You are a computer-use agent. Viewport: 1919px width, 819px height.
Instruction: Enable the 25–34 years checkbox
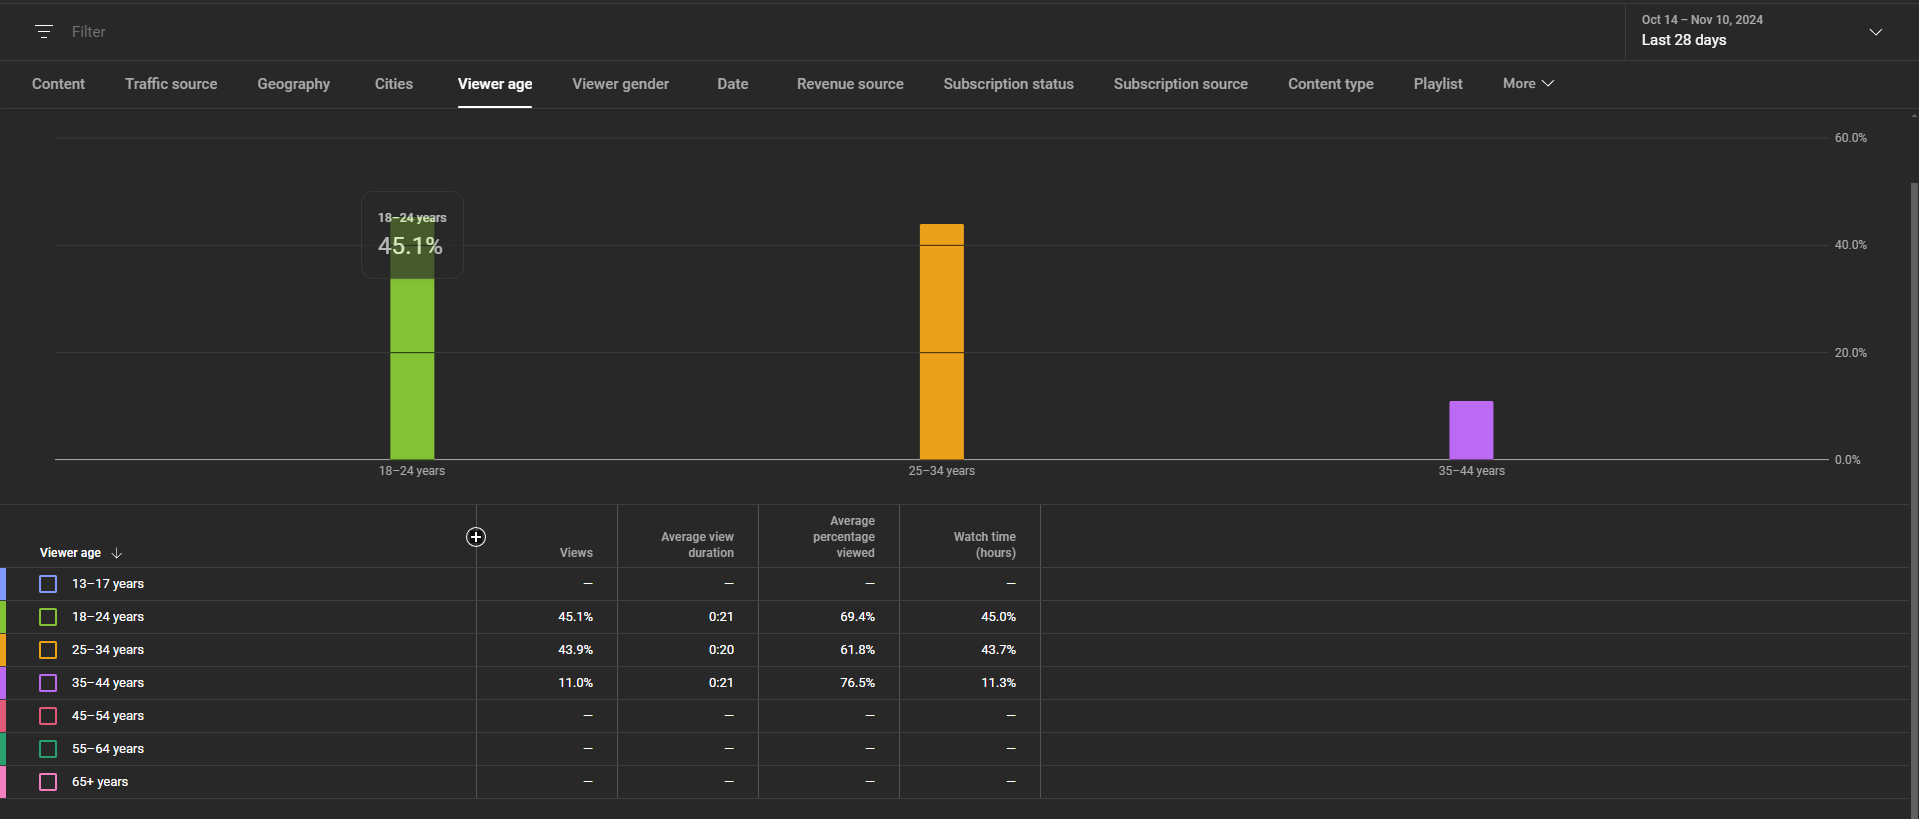click(x=48, y=650)
